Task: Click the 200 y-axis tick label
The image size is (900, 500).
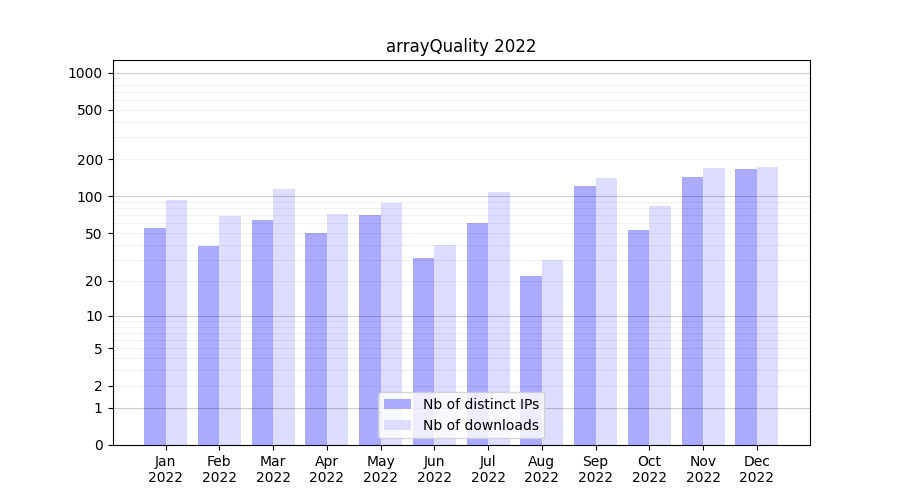Action: (x=89, y=160)
